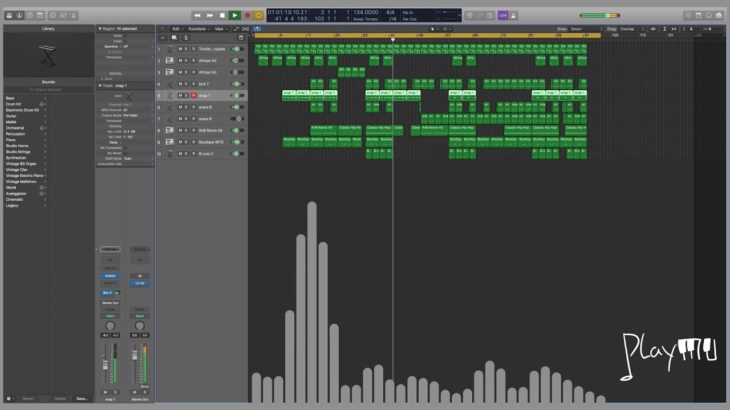Image resolution: width=730 pixels, height=410 pixels.
Task: Collapse the Track snap 1 disclosure triangle
Action: [100, 86]
